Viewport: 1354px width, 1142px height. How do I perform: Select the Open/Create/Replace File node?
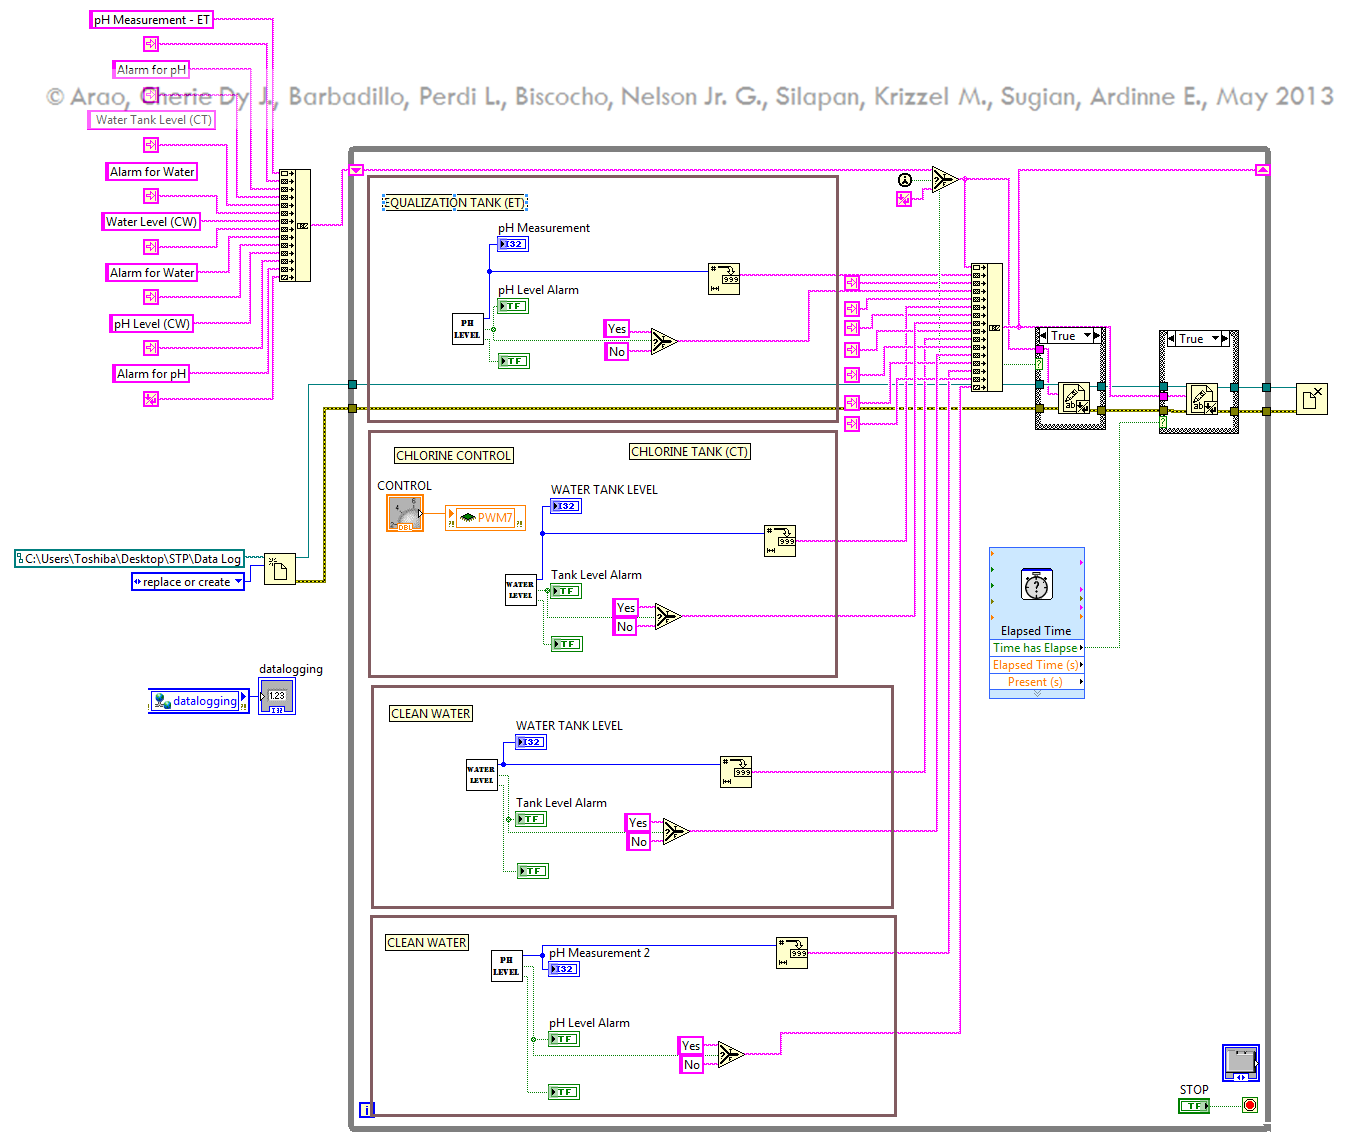pyautogui.click(x=280, y=569)
